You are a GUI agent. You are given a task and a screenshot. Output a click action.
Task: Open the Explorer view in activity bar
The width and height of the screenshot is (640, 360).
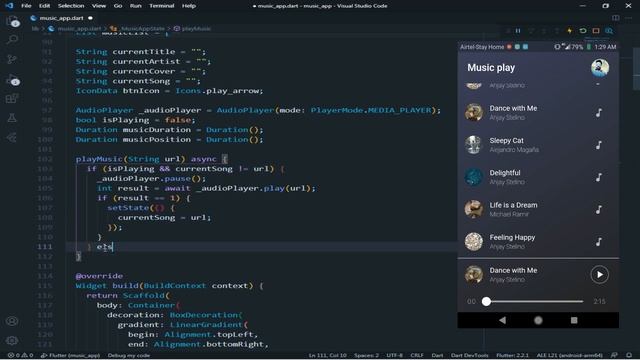pyautogui.click(x=12, y=21)
